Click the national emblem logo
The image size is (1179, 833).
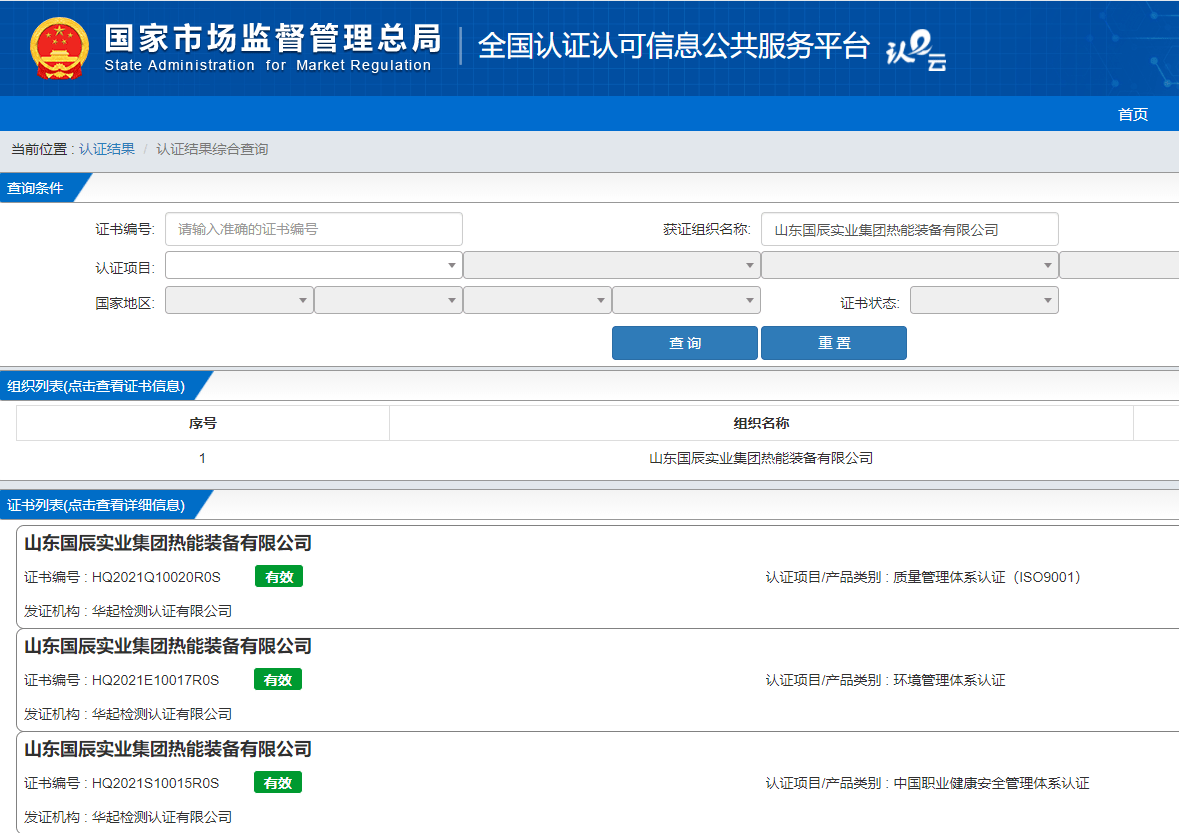[x=59, y=48]
